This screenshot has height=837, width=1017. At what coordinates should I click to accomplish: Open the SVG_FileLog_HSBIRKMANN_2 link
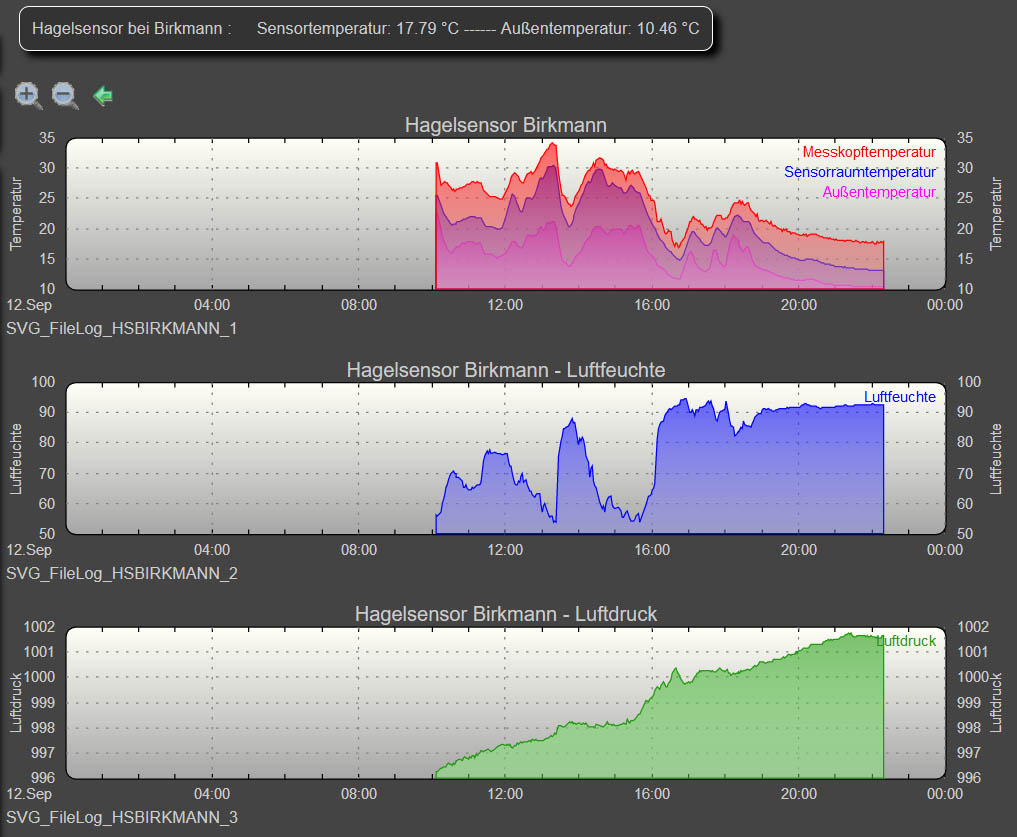122,573
